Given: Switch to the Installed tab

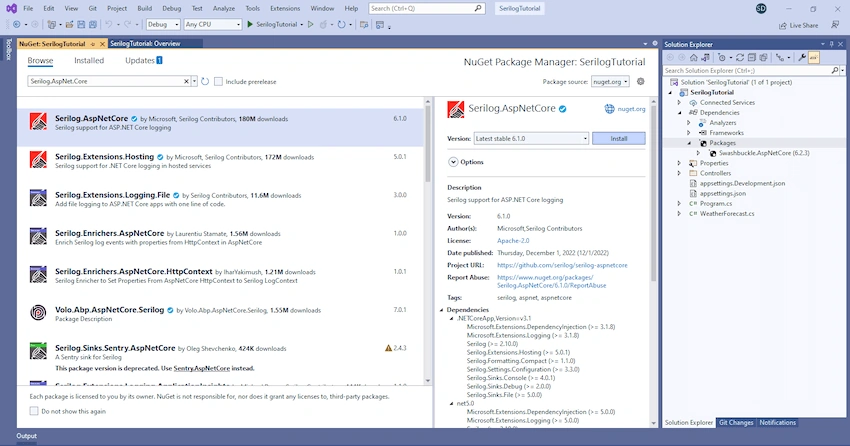Looking at the screenshot, I should [x=89, y=61].
